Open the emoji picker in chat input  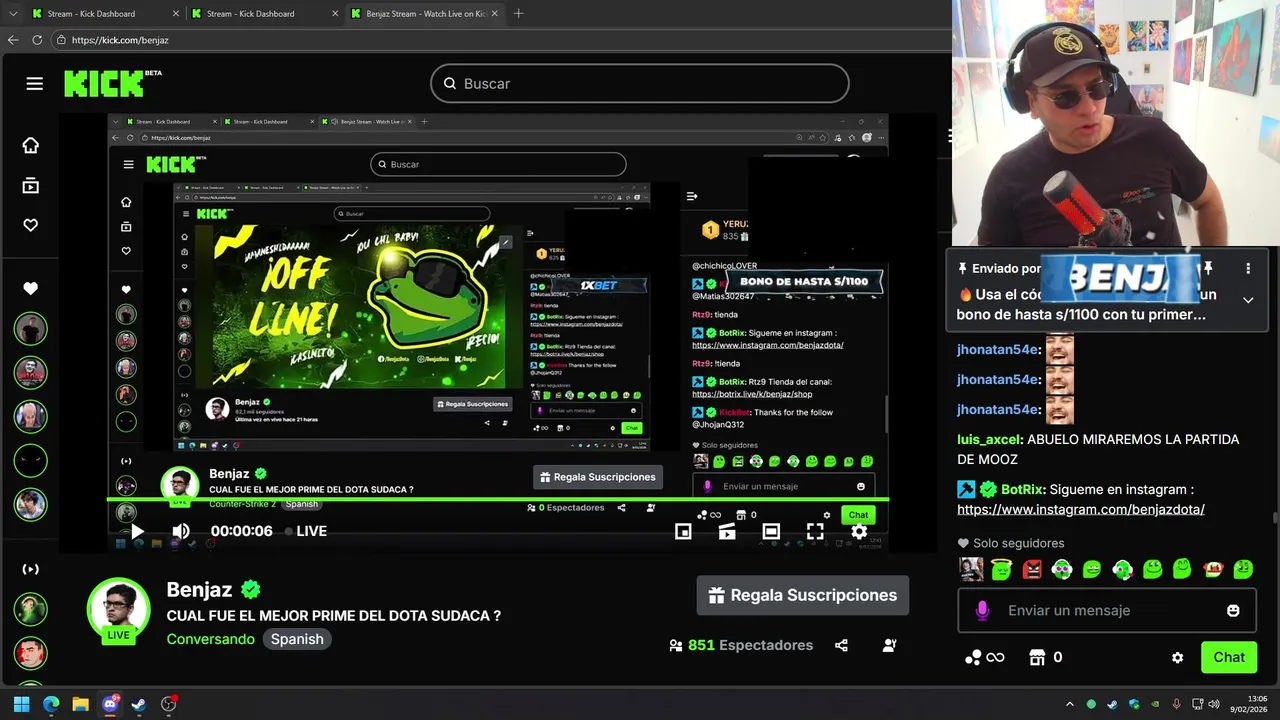pyautogui.click(x=1233, y=610)
